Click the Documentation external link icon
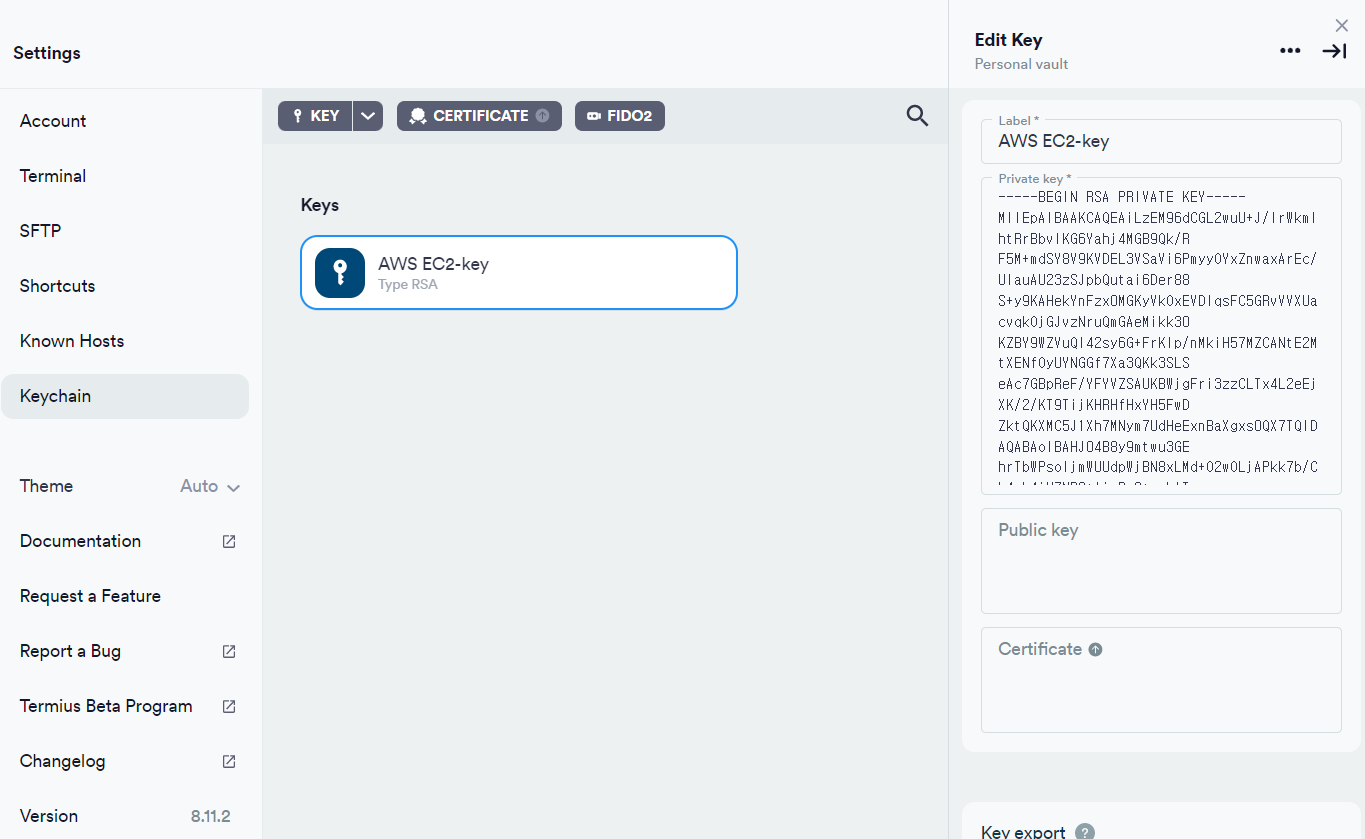Screen dimensions: 1365x839 click(229, 541)
